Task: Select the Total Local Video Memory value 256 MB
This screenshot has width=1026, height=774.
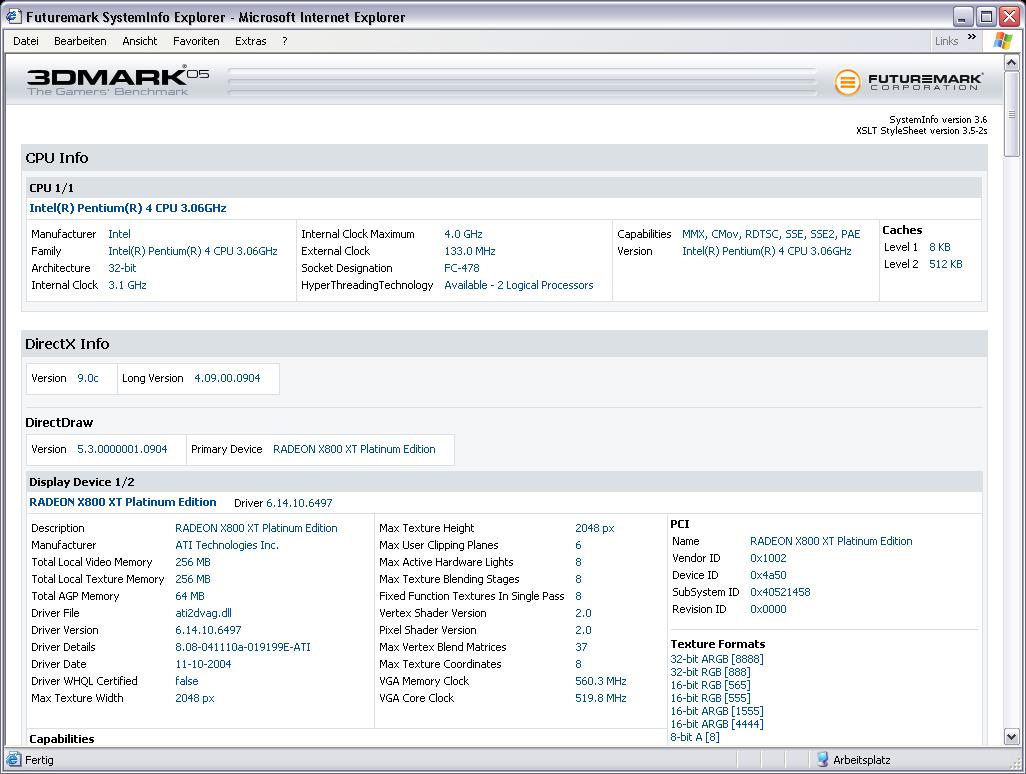Action: [x=193, y=562]
